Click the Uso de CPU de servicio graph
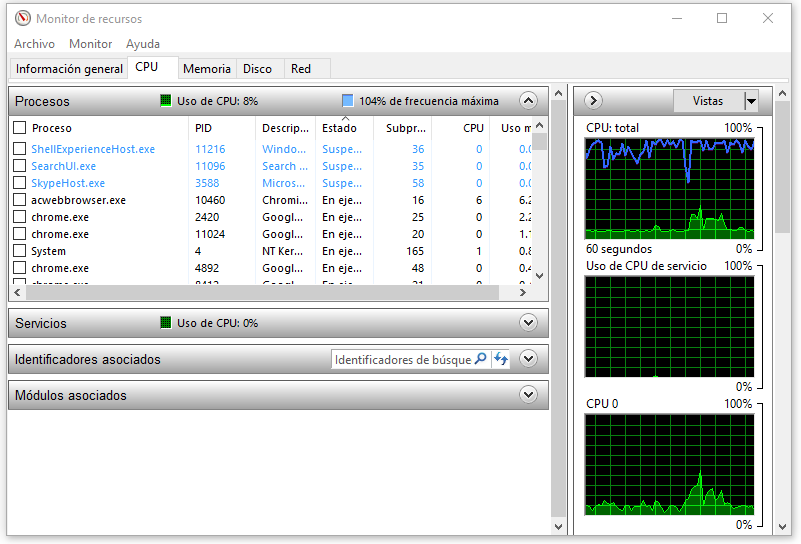Viewport: 801px width, 544px height. pyautogui.click(x=669, y=326)
